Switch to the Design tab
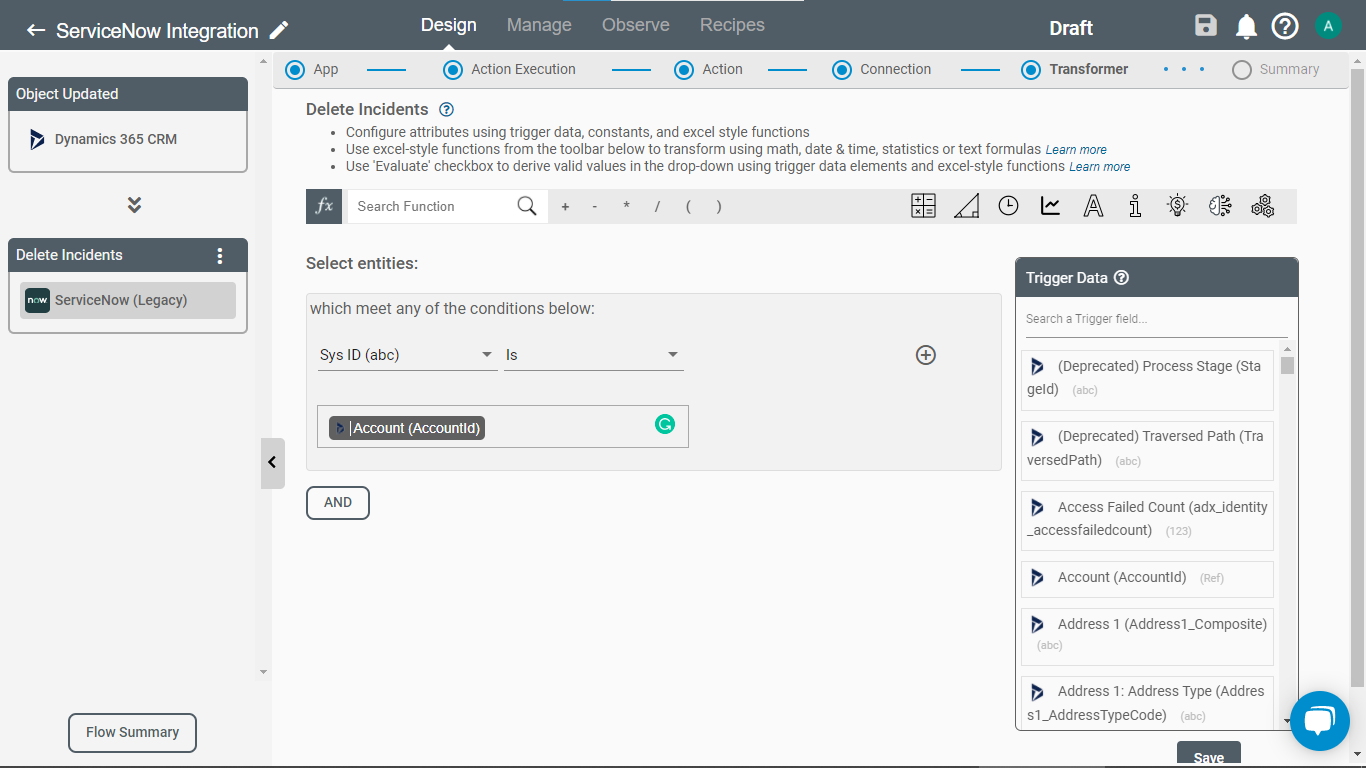Viewport: 1366px width, 768px height. click(449, 25)
